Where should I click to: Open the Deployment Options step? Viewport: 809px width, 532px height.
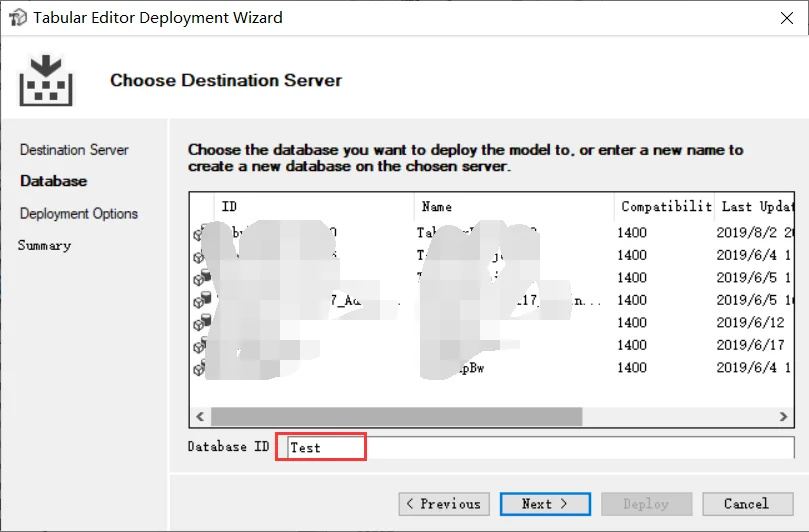tap(79, 214)
